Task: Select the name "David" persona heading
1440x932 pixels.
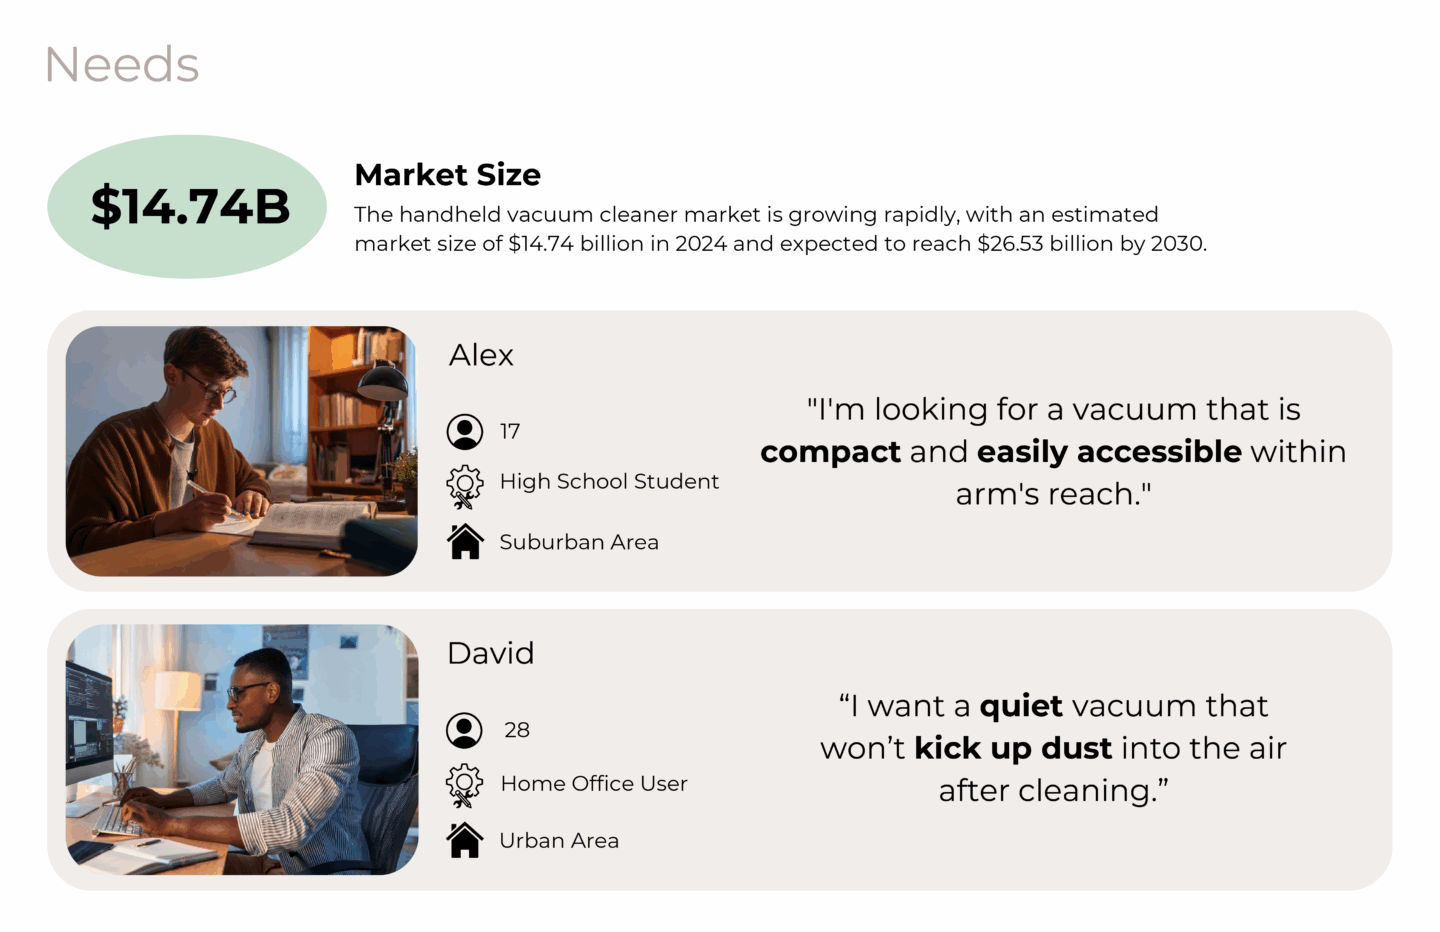Action: point(490,654)
